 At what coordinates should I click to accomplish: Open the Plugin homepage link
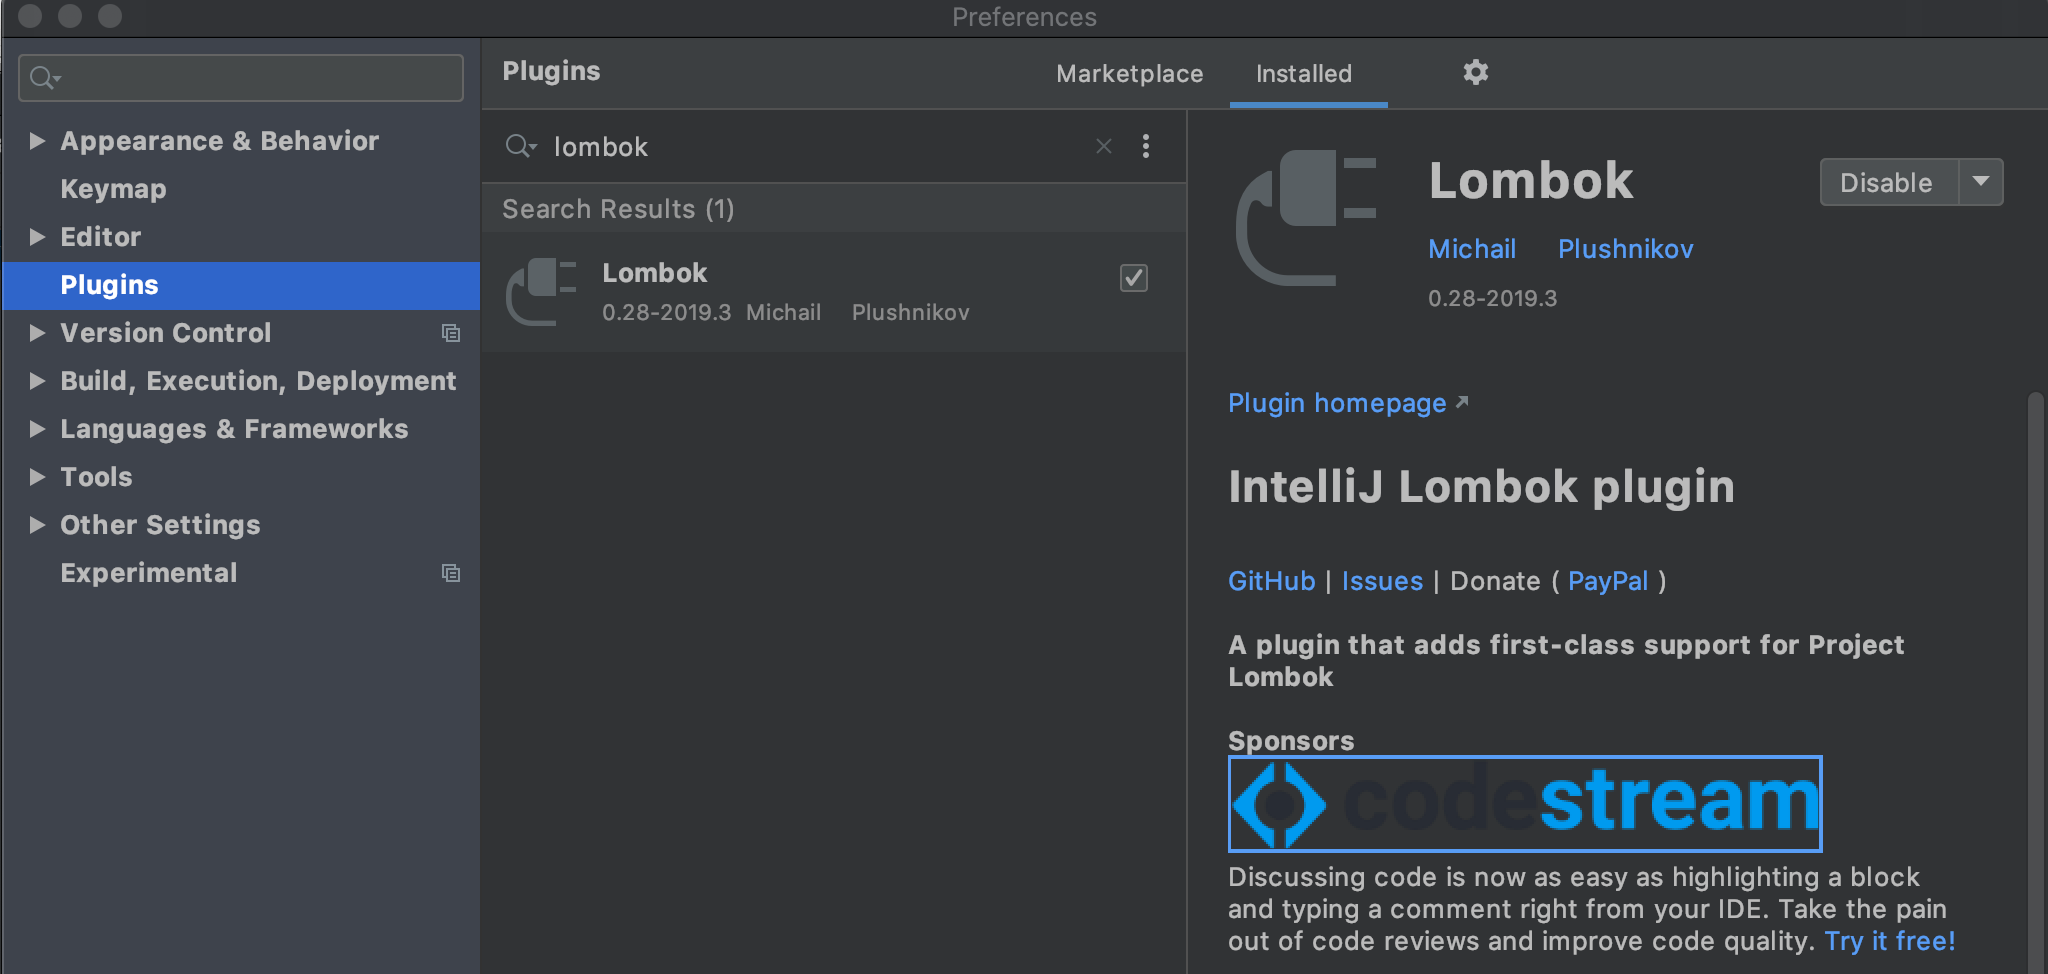click(x=1347, y=403)
